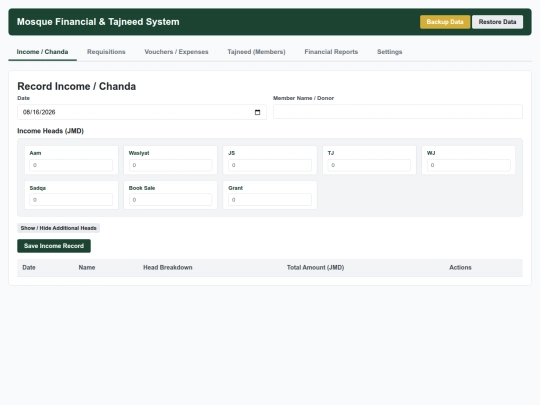Viewport: 540px width, 405px height.
Task: Click the Restore Data button
Action: coord(497,22)
